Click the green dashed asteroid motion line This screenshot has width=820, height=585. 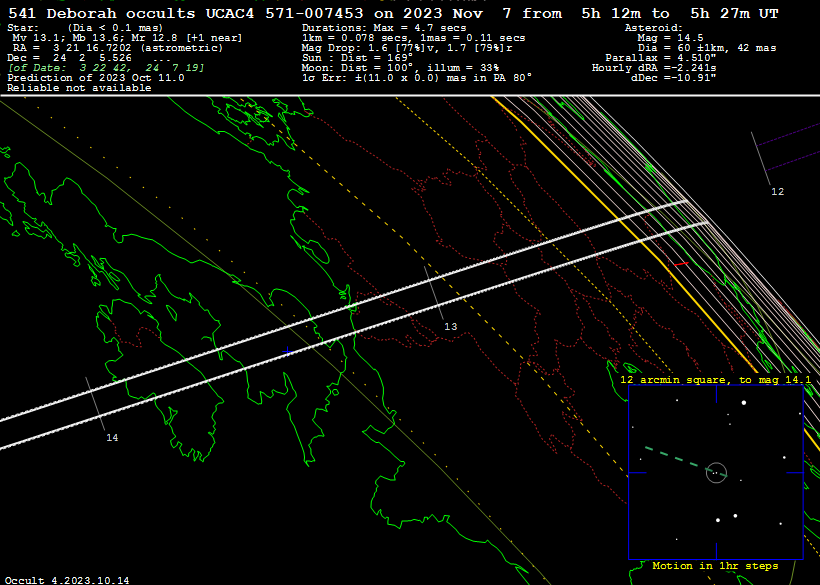[670, 456]
